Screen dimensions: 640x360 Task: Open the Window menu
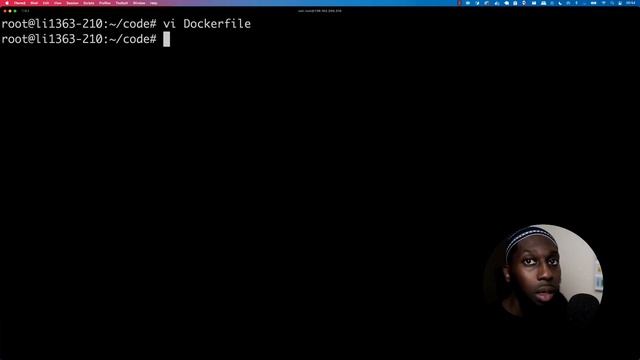coord(139,3)
